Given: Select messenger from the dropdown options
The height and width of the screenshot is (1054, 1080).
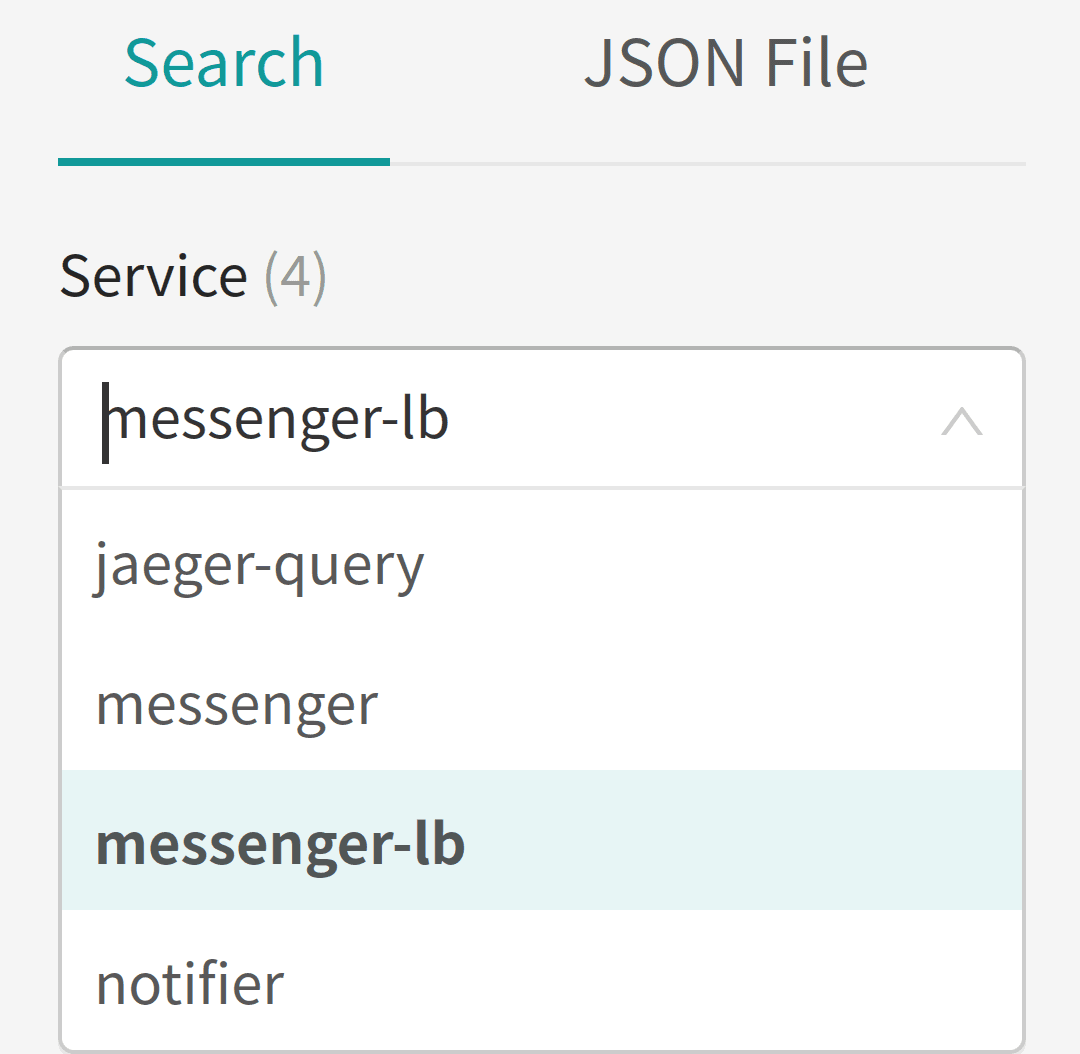Looking at the screenshot, I should (x=236, y=703).
